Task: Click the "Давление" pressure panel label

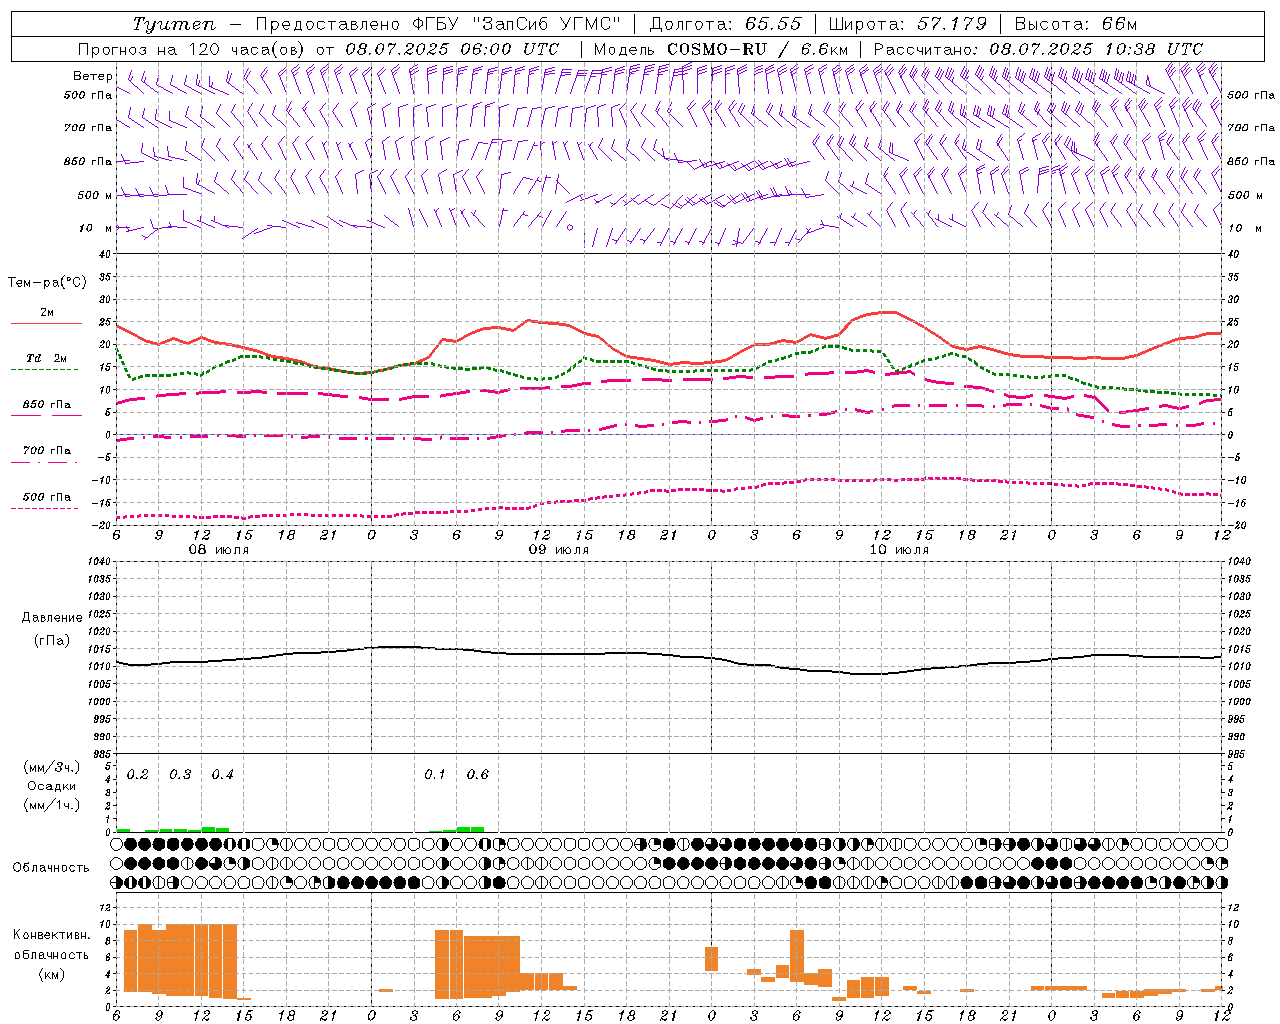Action: [52, 618]
